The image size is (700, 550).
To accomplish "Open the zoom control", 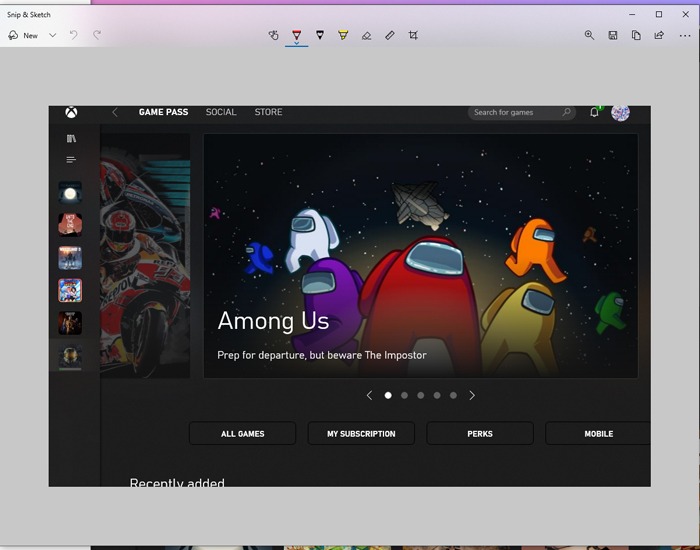I will [589, 35].
